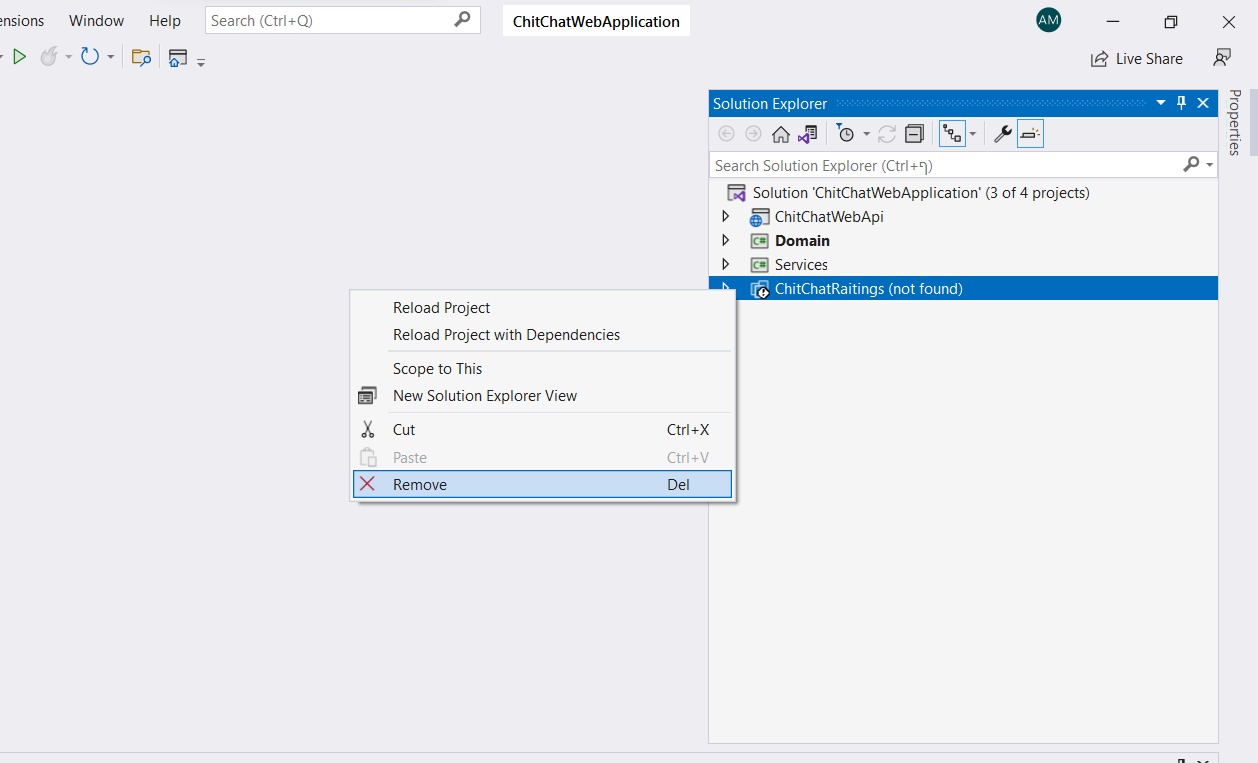Click the solution file icon at tree root
The width and height of the screenshot is (1258, 763).
point(737,193)
